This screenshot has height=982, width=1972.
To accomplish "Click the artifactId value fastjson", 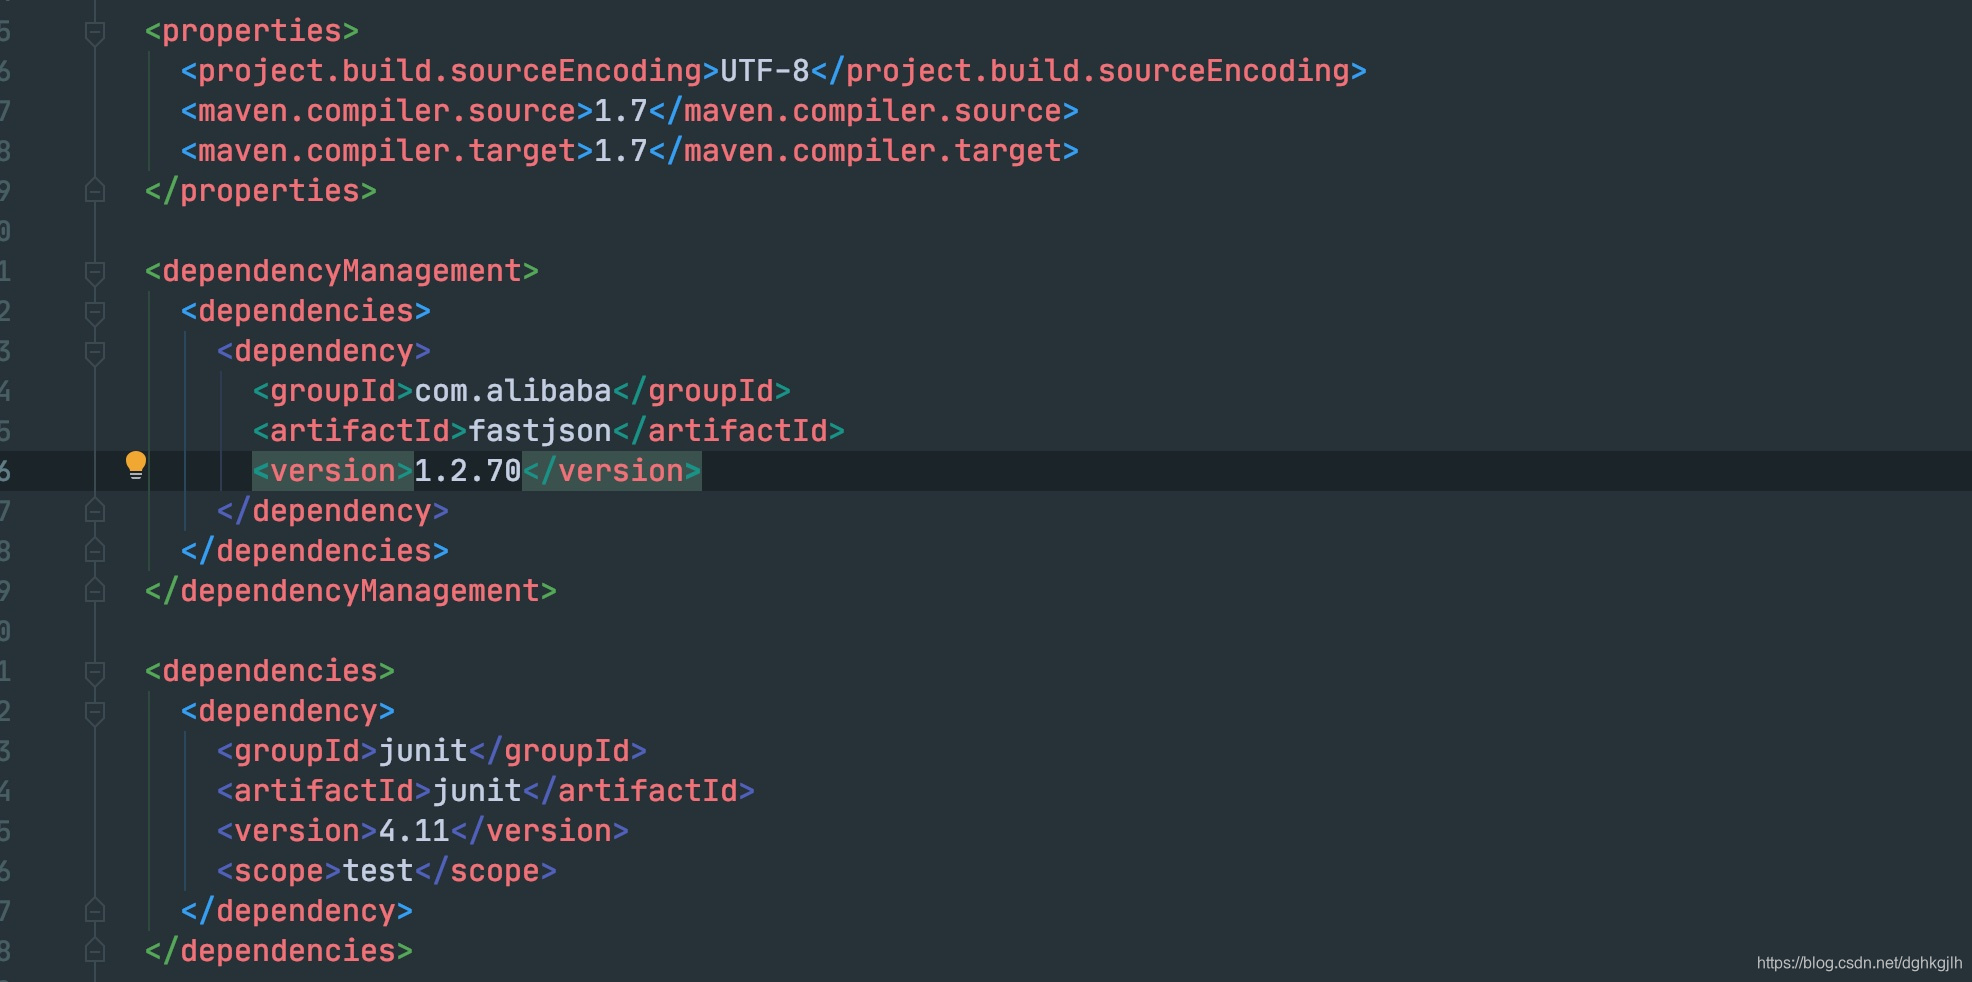I will pyautogui.click(x=539, y=431).
